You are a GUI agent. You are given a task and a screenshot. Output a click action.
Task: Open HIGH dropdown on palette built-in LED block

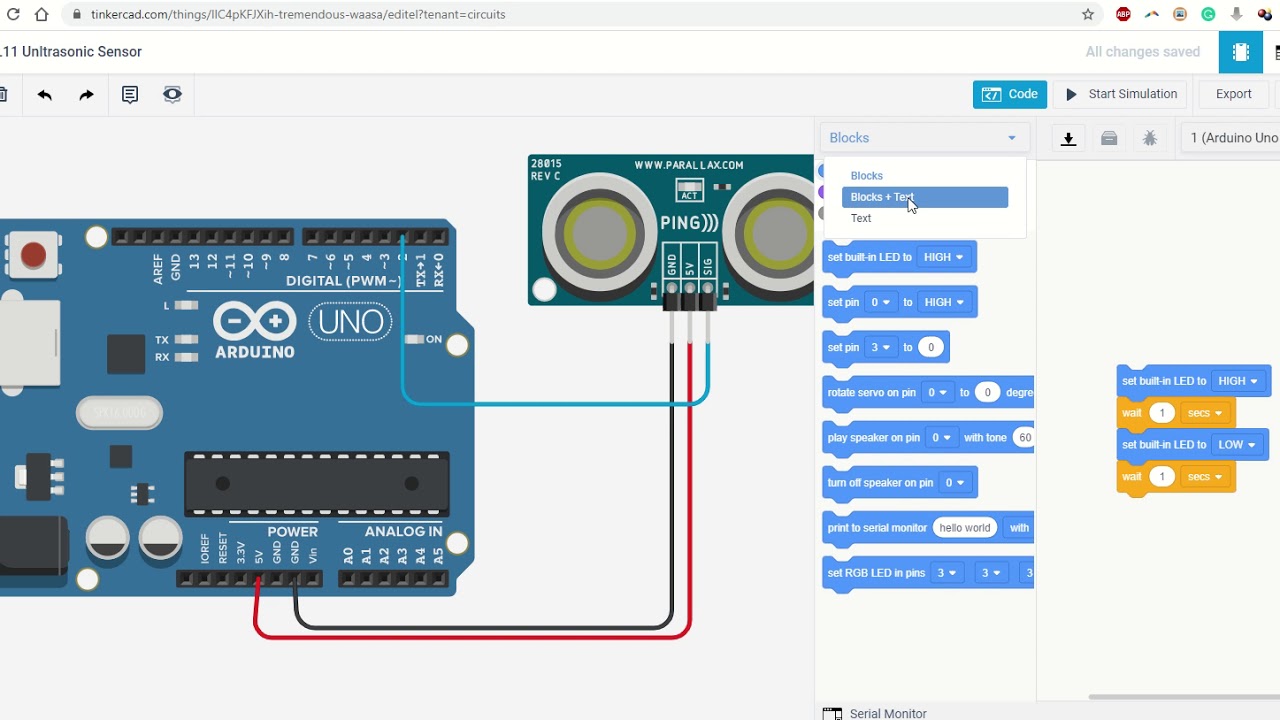click(943, 257)
